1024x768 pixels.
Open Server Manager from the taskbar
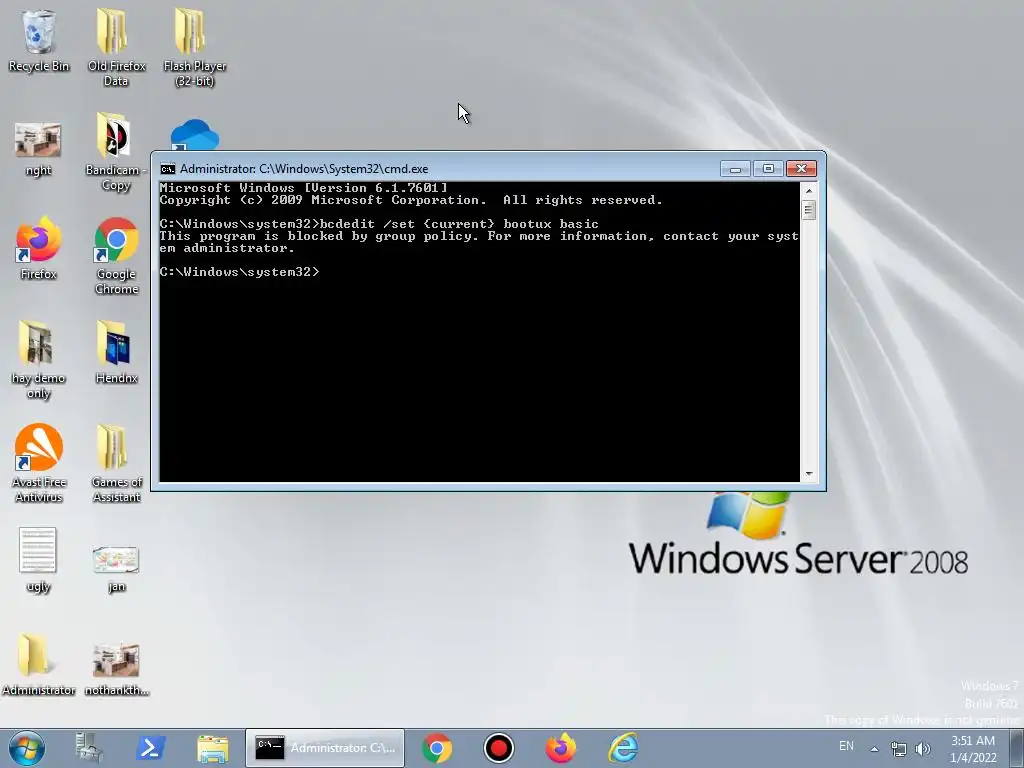(x=89, y=748)
